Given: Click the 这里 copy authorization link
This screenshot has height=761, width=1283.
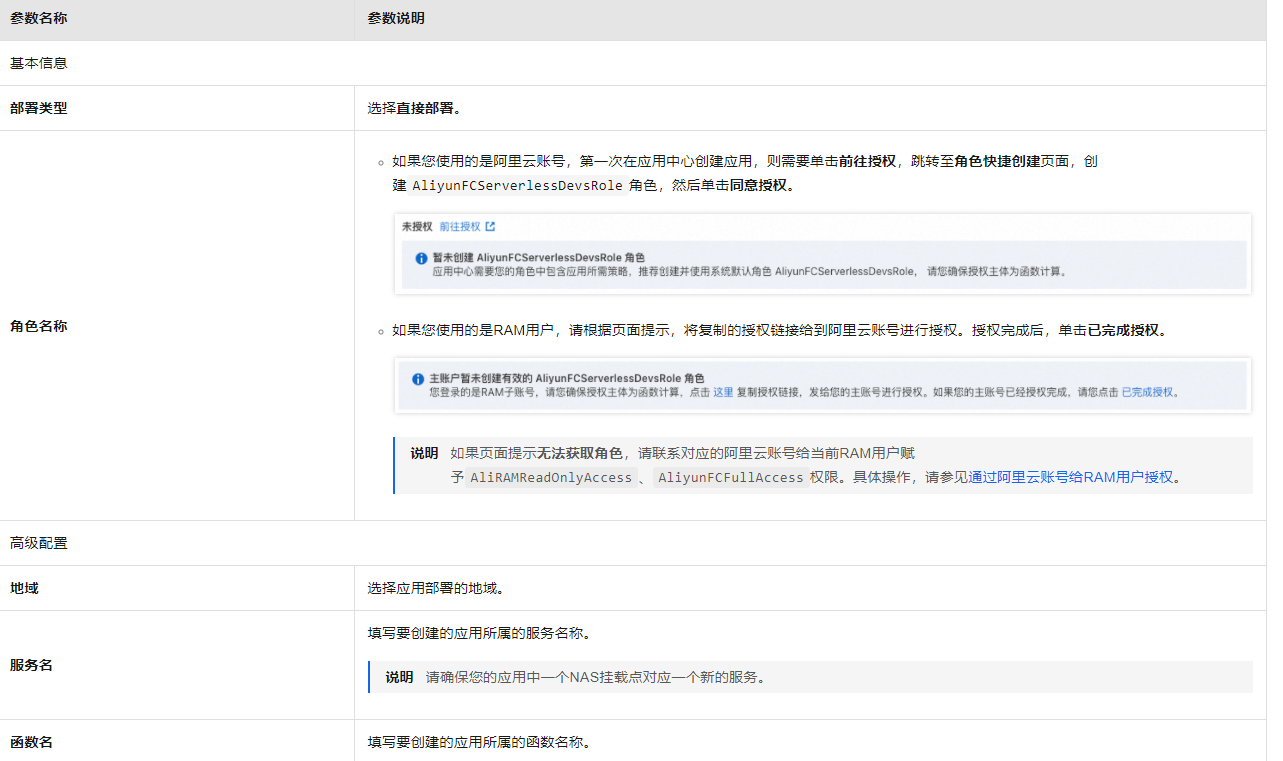Looking at the screenshot, I should point(723,392).
